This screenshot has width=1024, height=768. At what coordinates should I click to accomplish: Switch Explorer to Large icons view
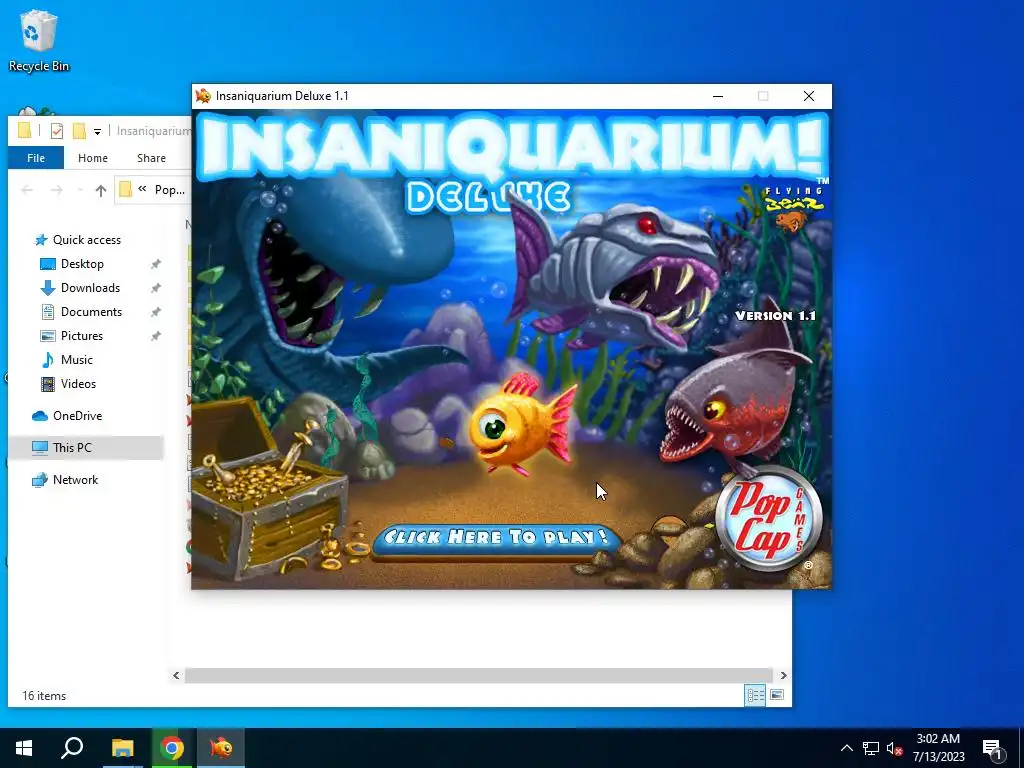[x=776, y=696]
